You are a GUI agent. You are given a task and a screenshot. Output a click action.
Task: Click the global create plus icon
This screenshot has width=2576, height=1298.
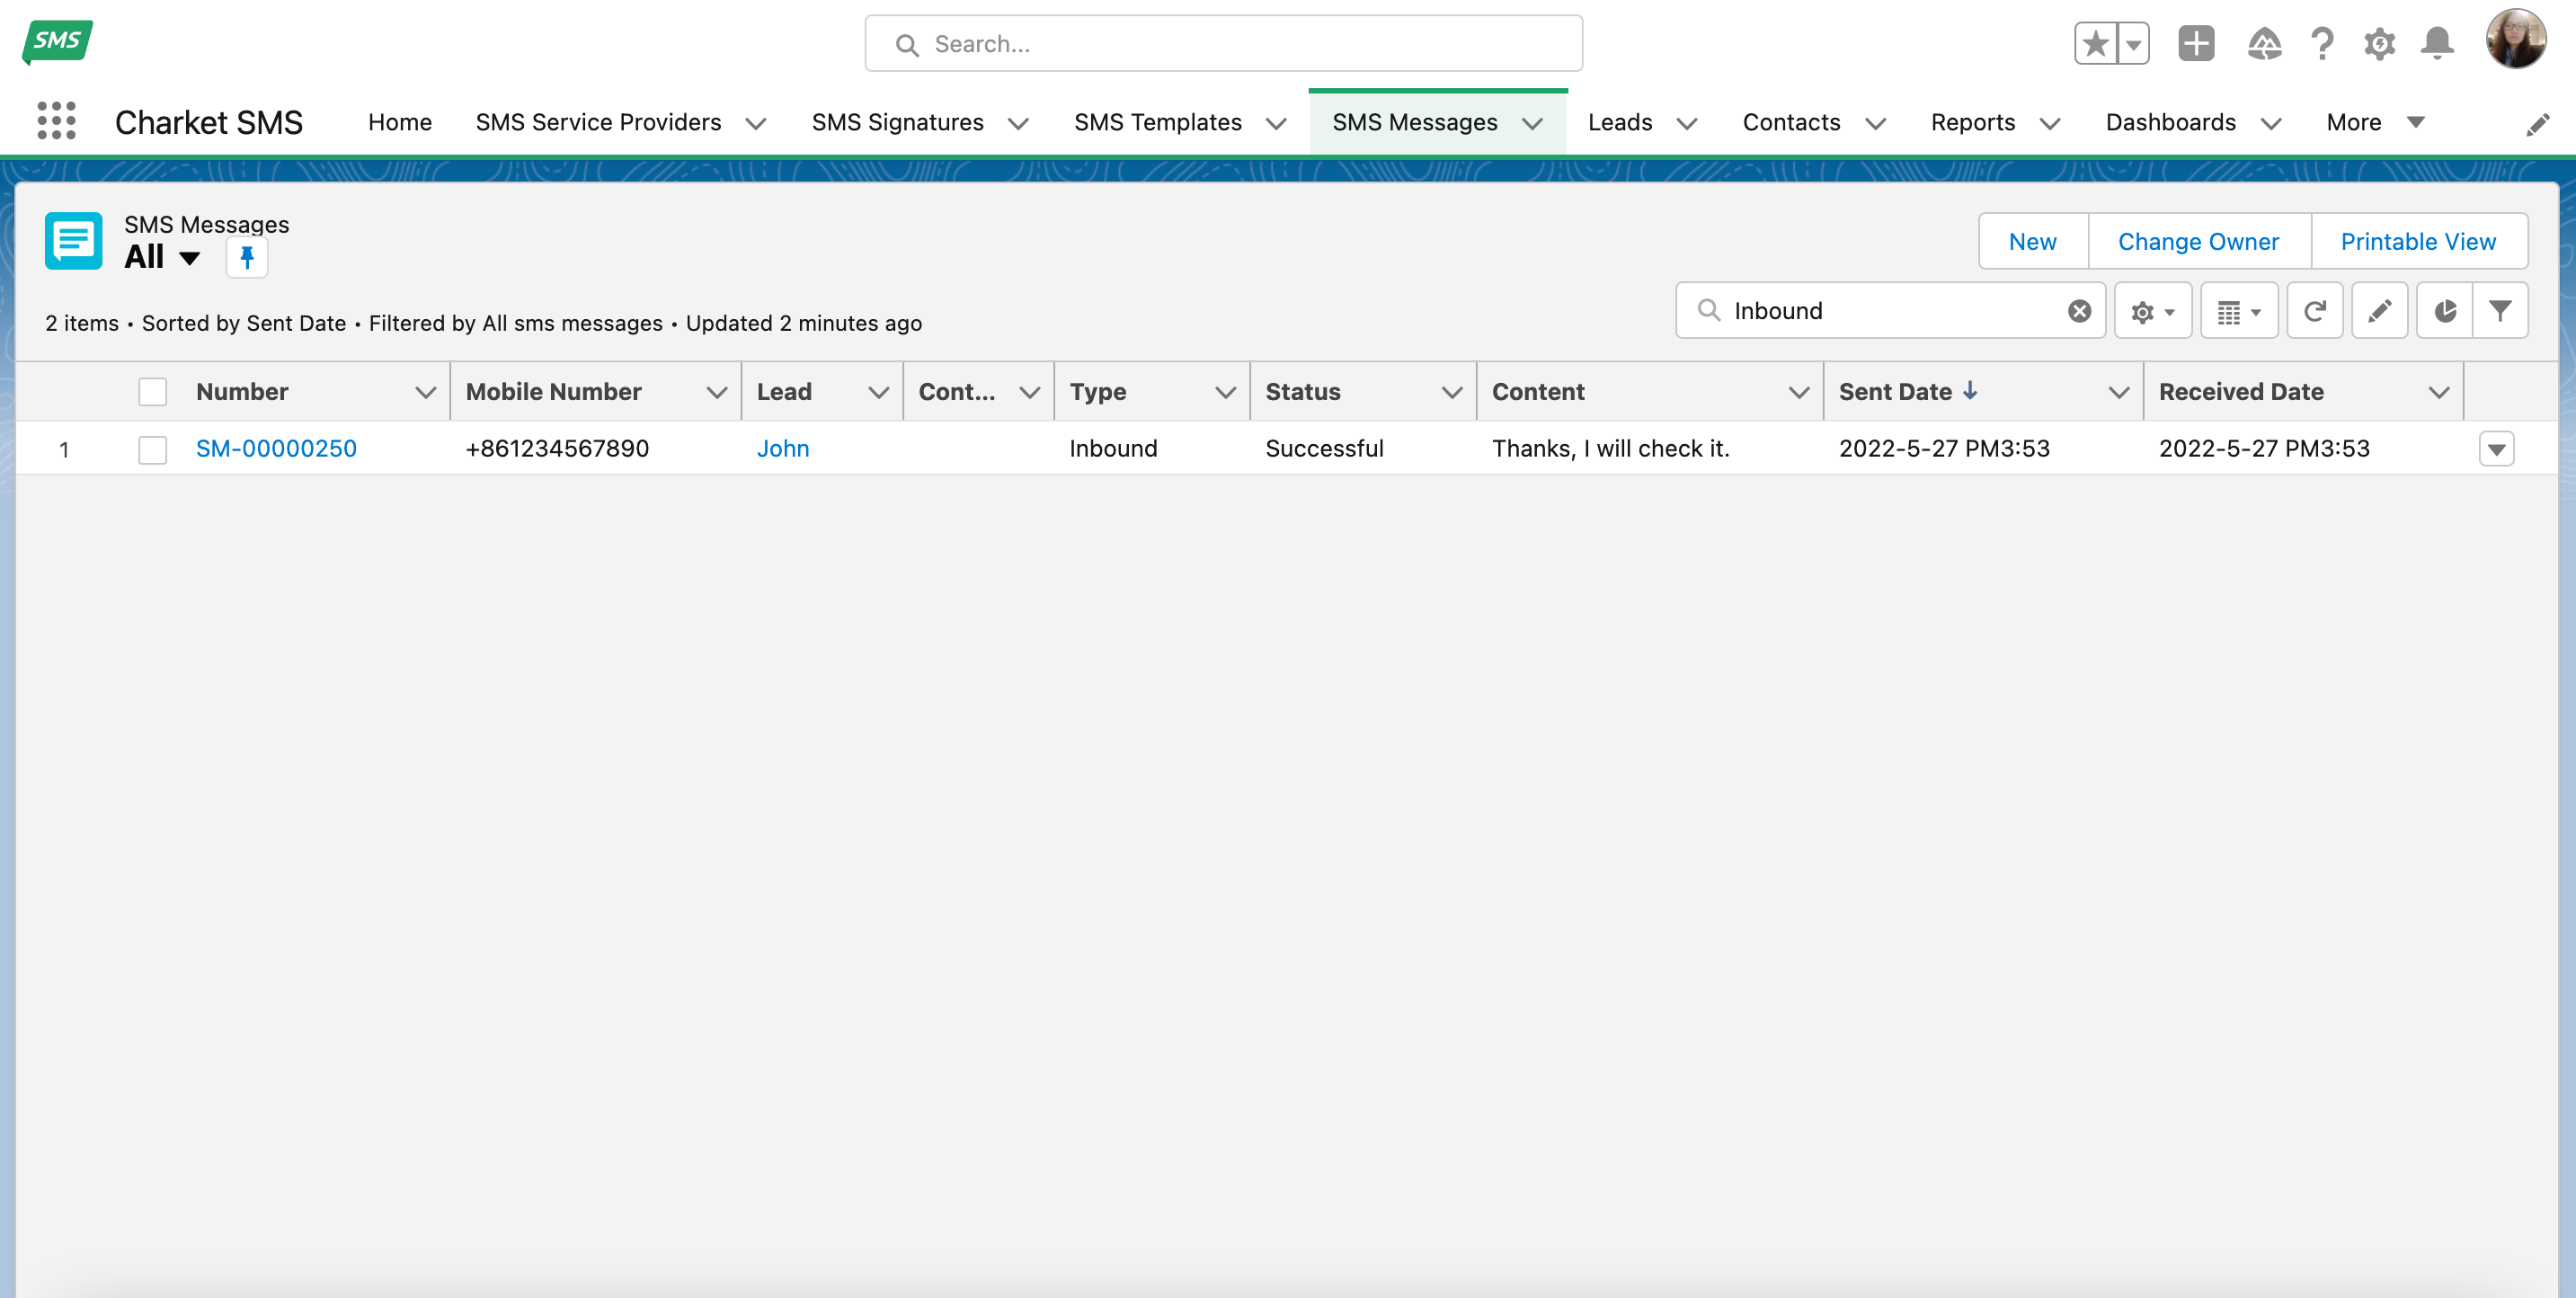click(2196, 44)
